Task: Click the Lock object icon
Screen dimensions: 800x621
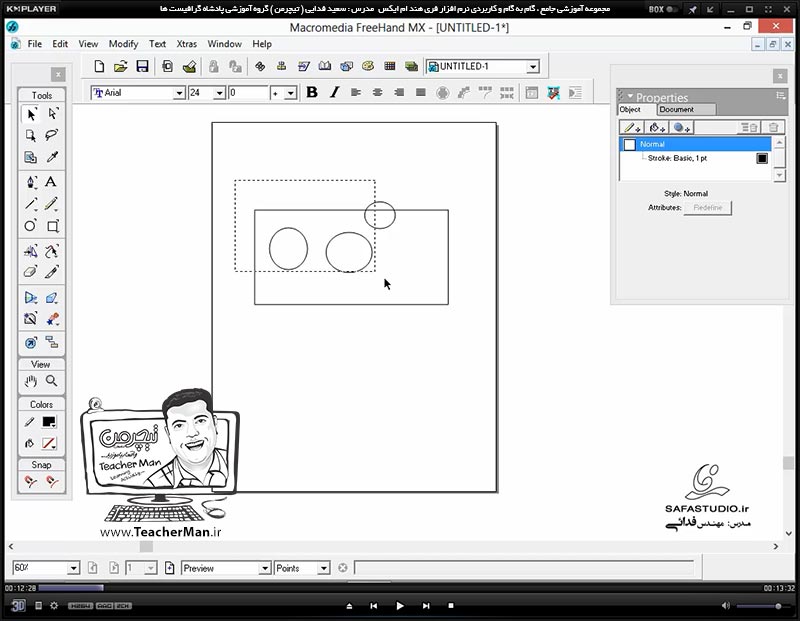Action: pos(213,66)
